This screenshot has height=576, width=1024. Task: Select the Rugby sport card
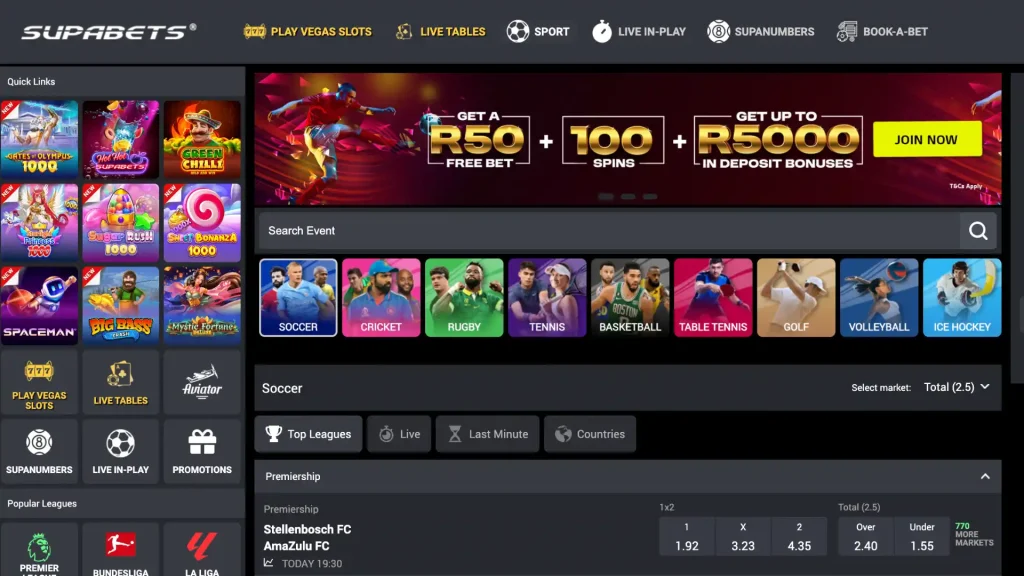pos(464,298)
